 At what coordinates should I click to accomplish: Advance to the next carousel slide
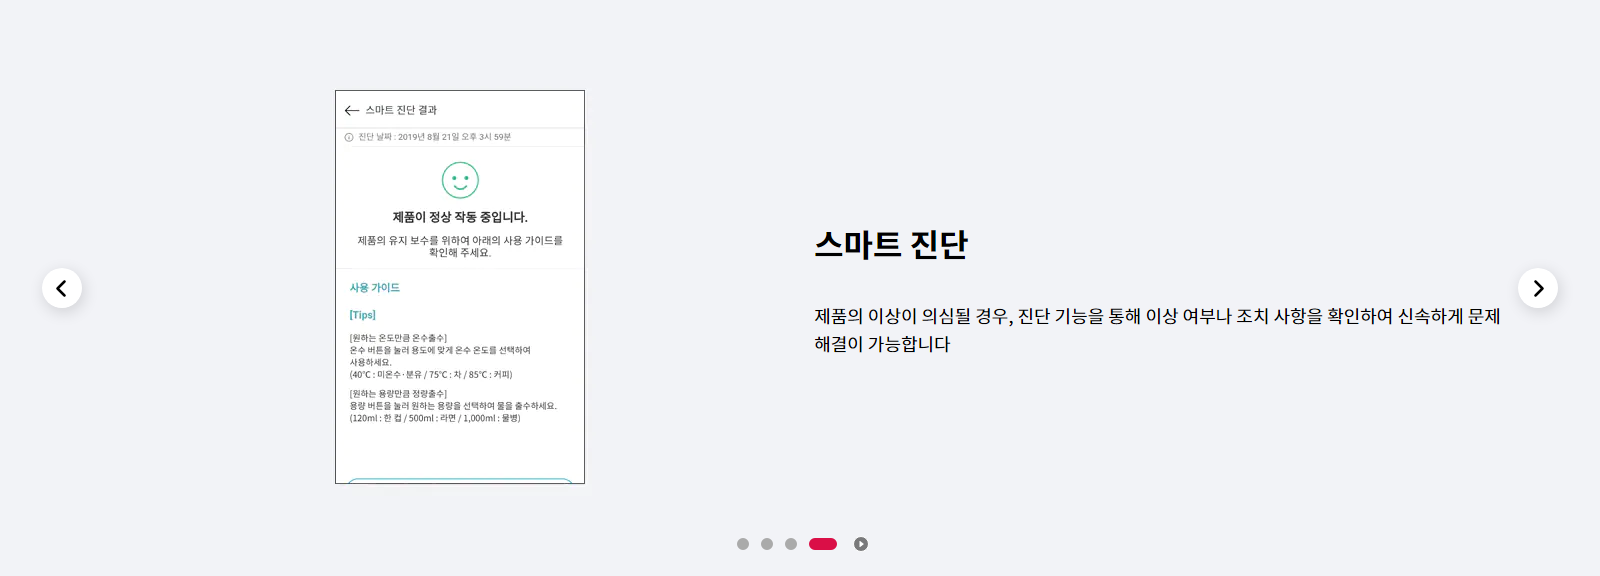pos(1538,288)
